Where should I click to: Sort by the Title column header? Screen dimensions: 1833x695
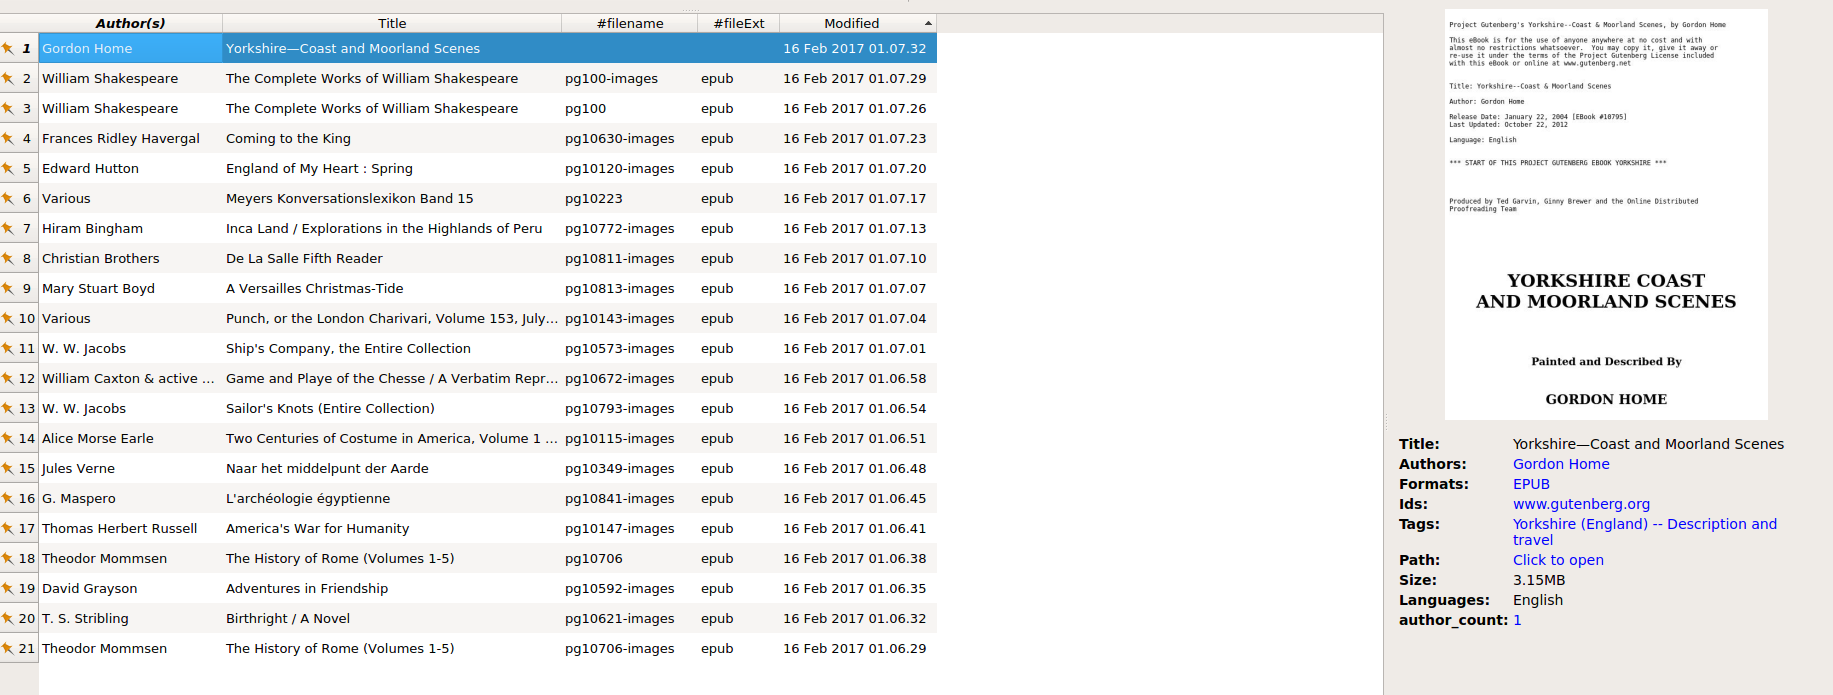coord(392,23)
